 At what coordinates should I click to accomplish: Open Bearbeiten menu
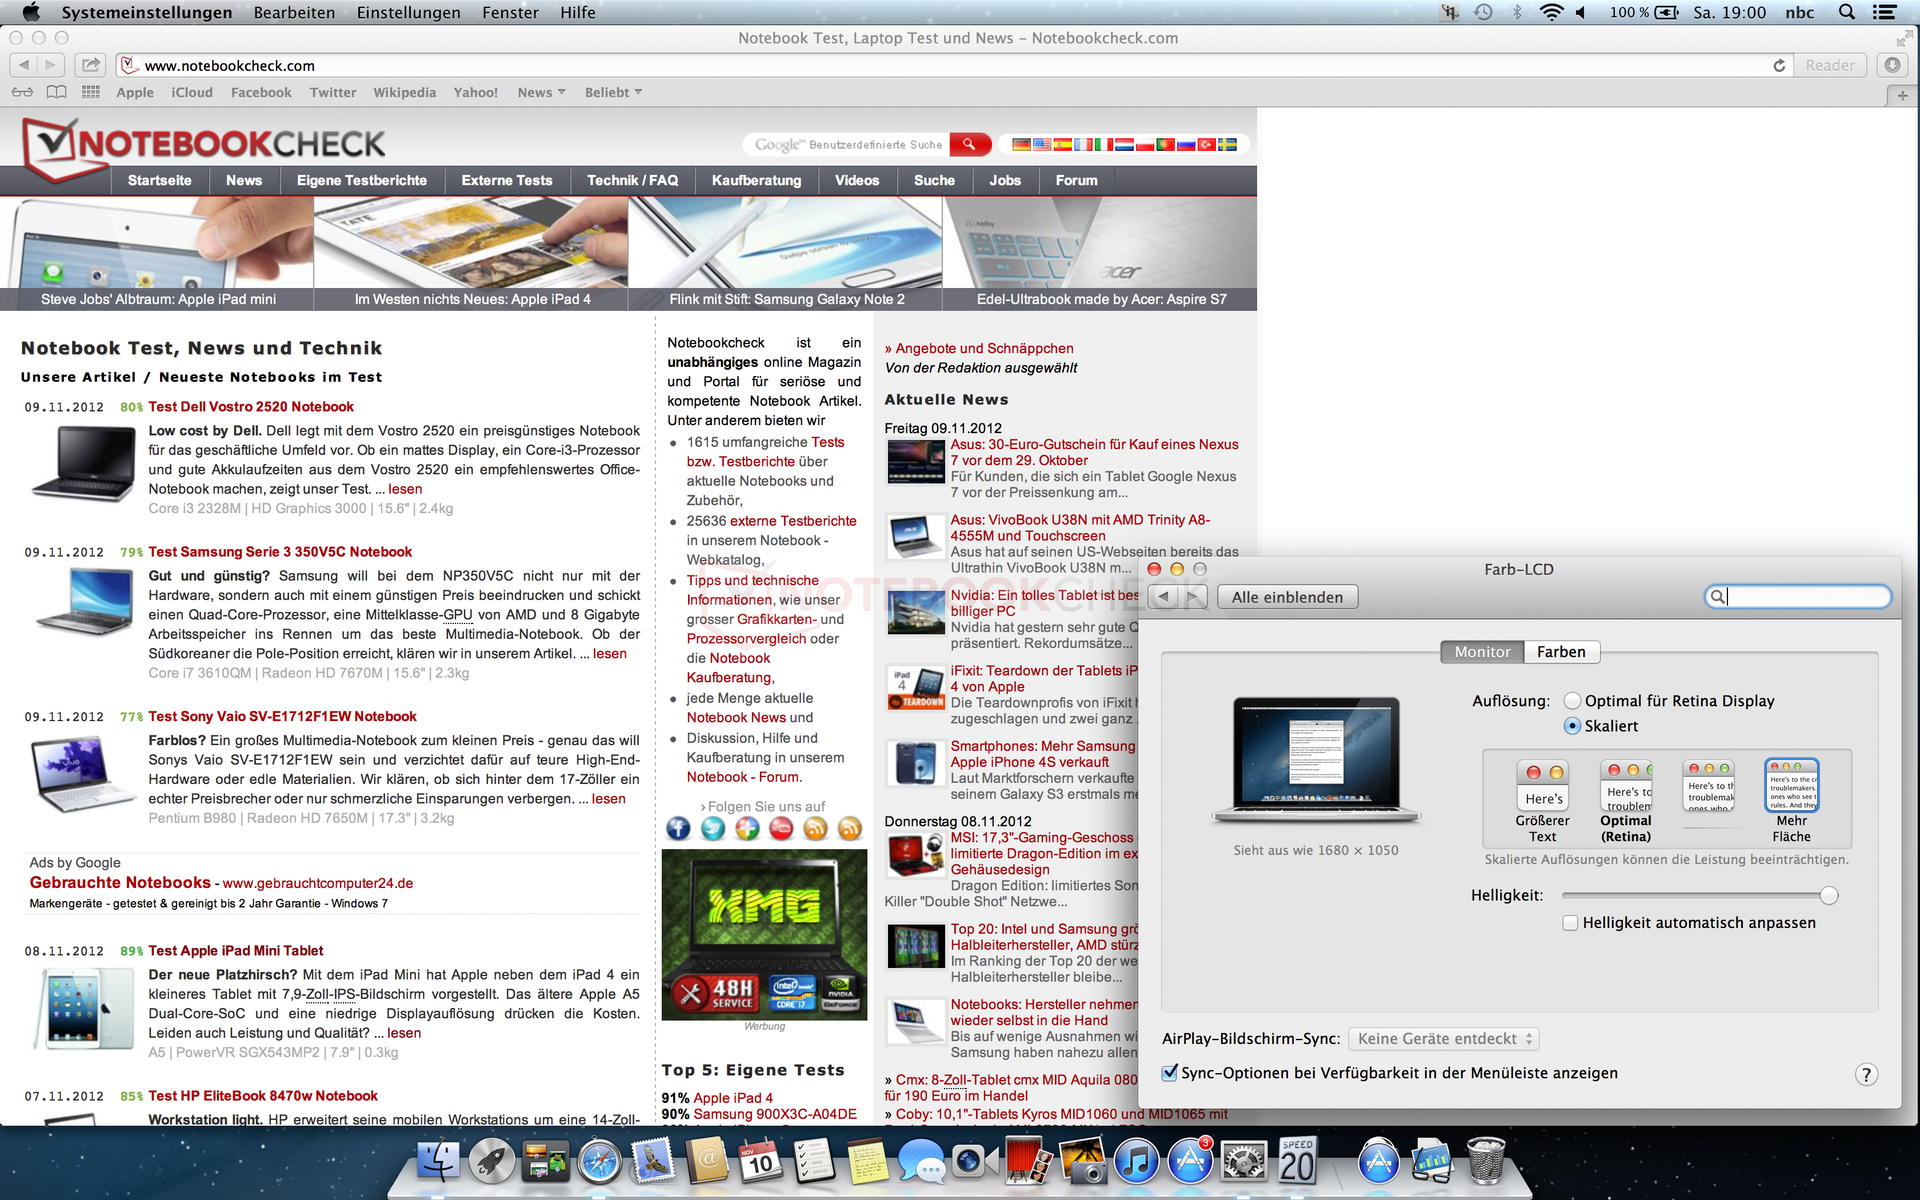[x=294, y=12]
